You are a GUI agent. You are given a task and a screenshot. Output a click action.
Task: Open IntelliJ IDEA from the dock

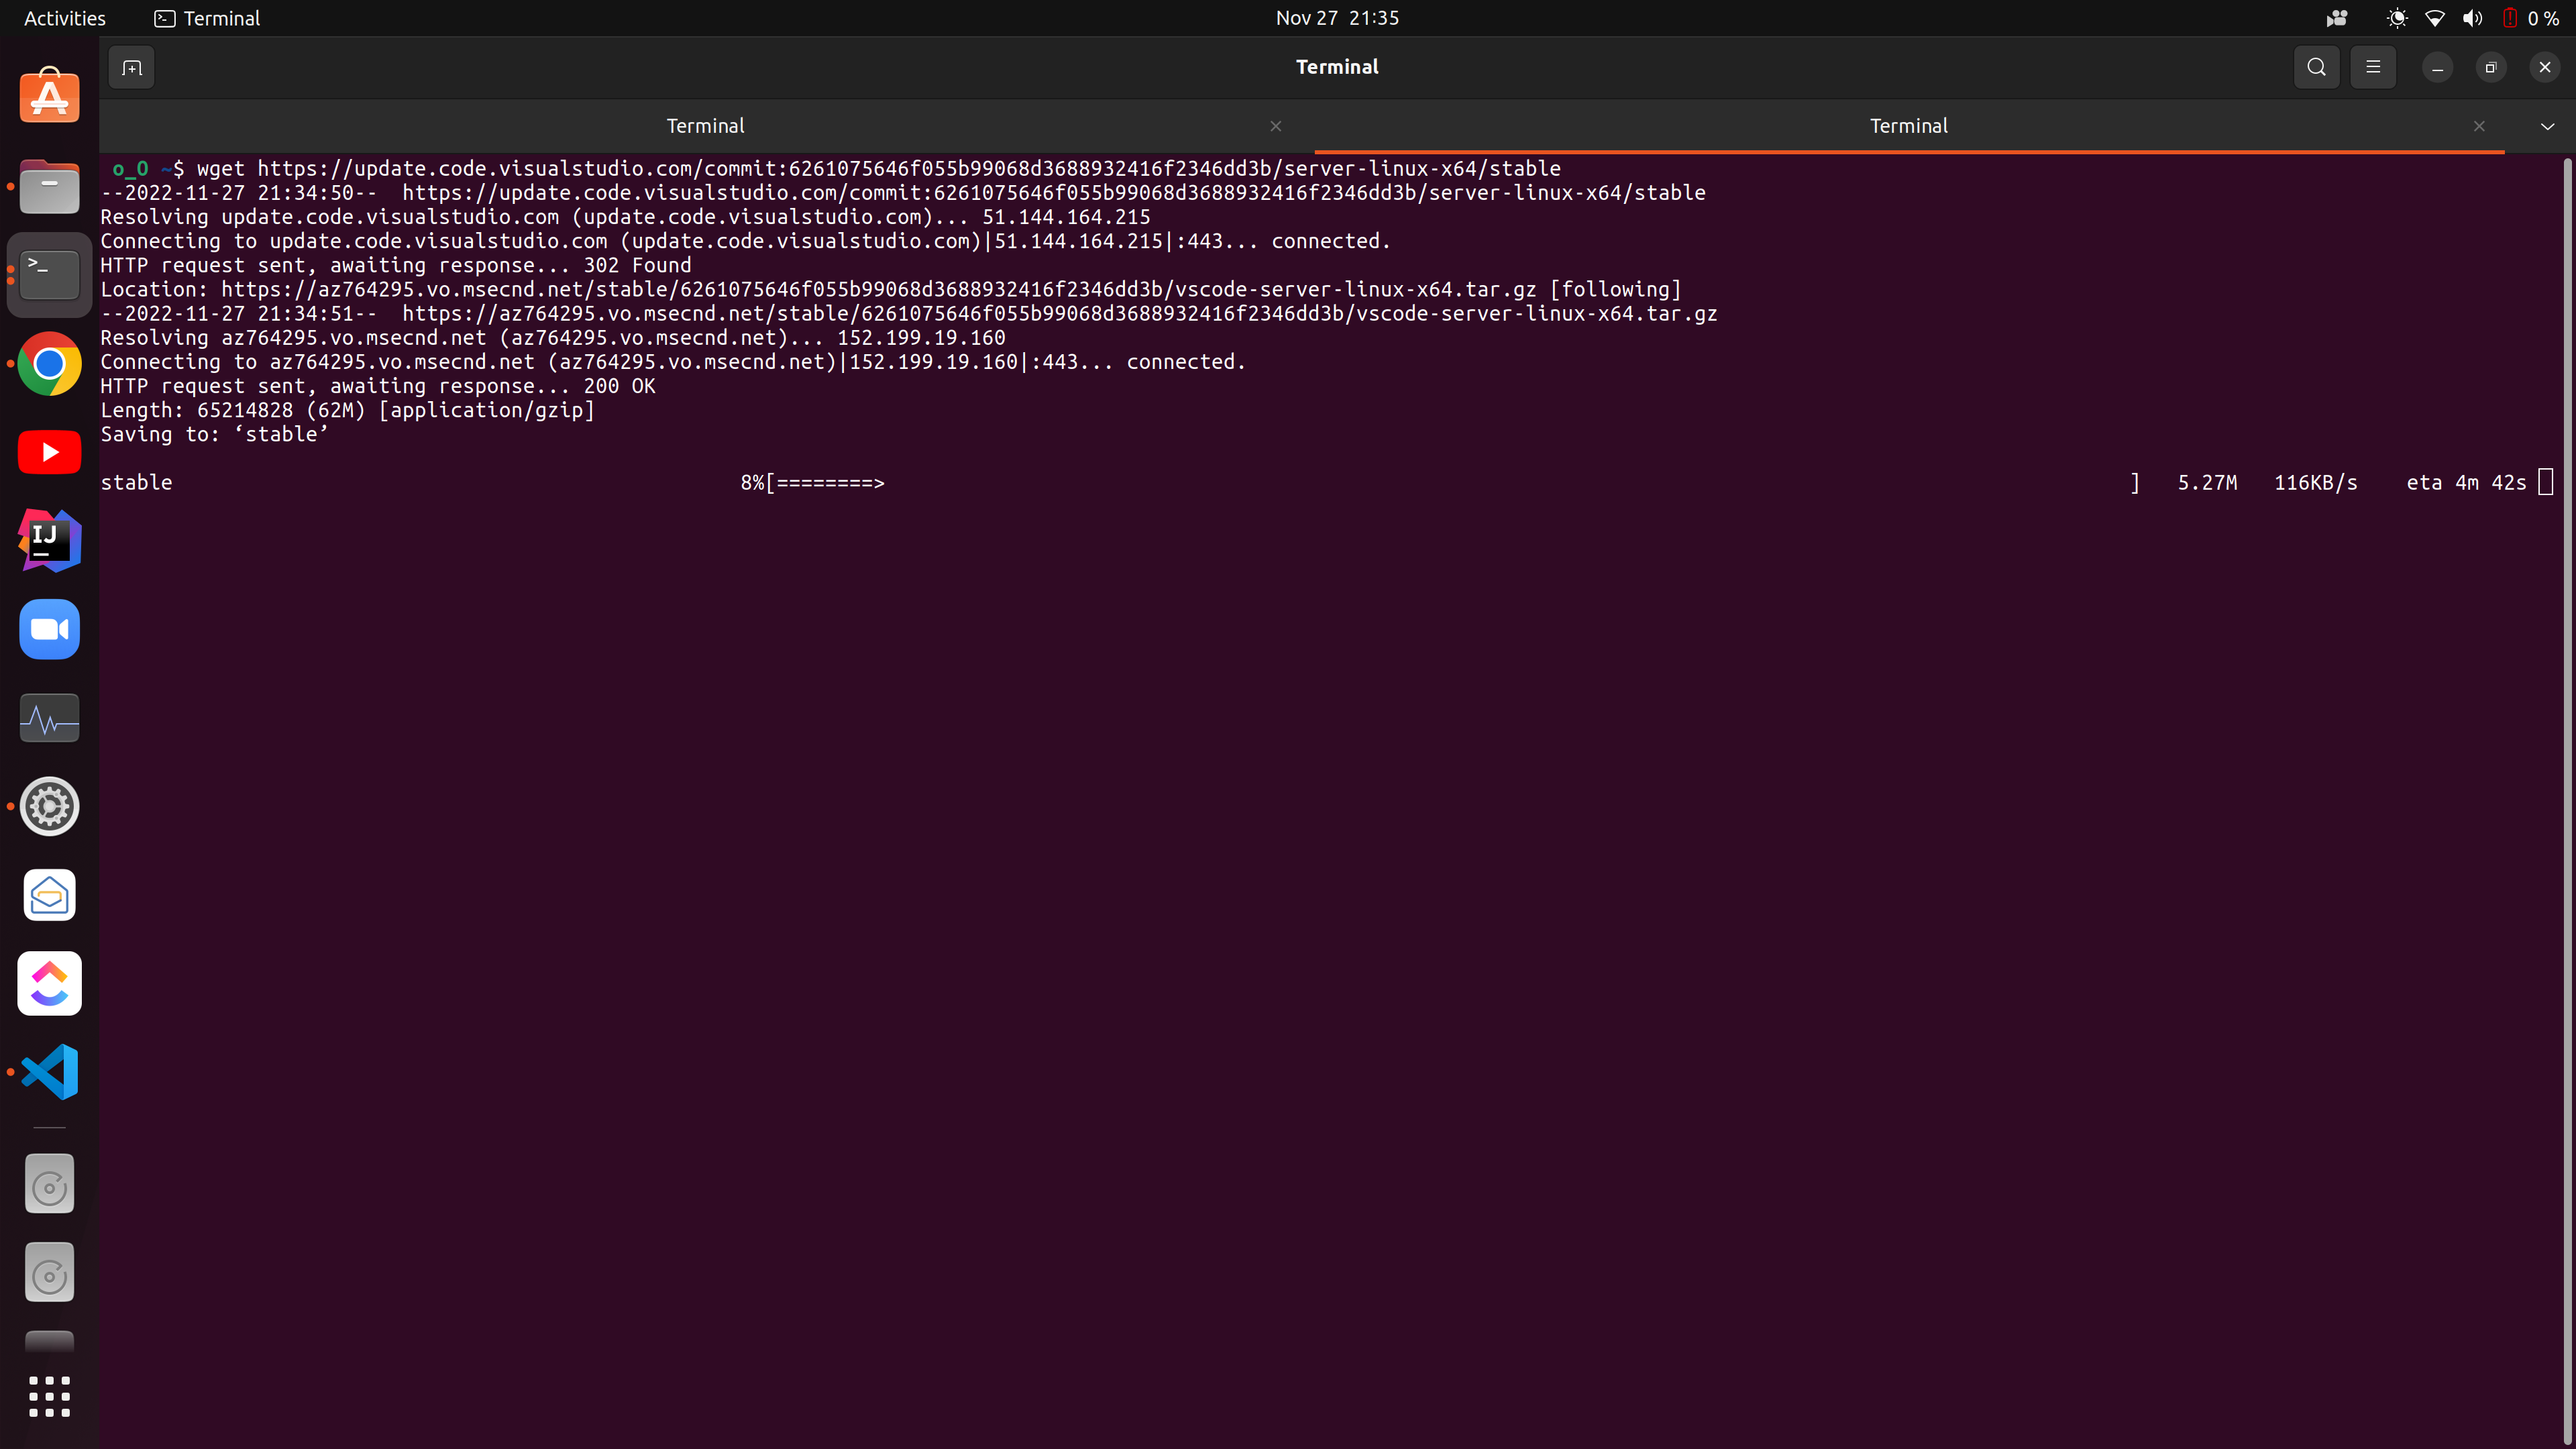[49, 541]
